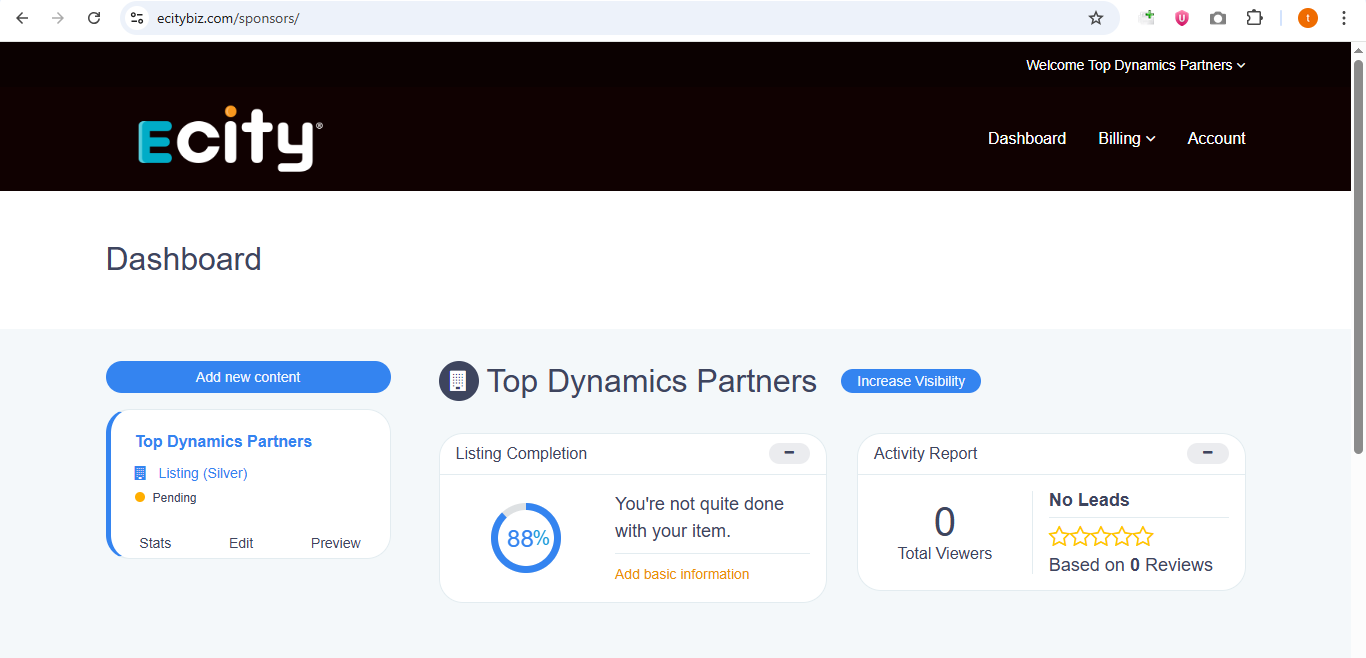1366x658 pixels.
Task: Expand the Welcome Top Dynamics Partners dropdown
Action: point(1135,65)
